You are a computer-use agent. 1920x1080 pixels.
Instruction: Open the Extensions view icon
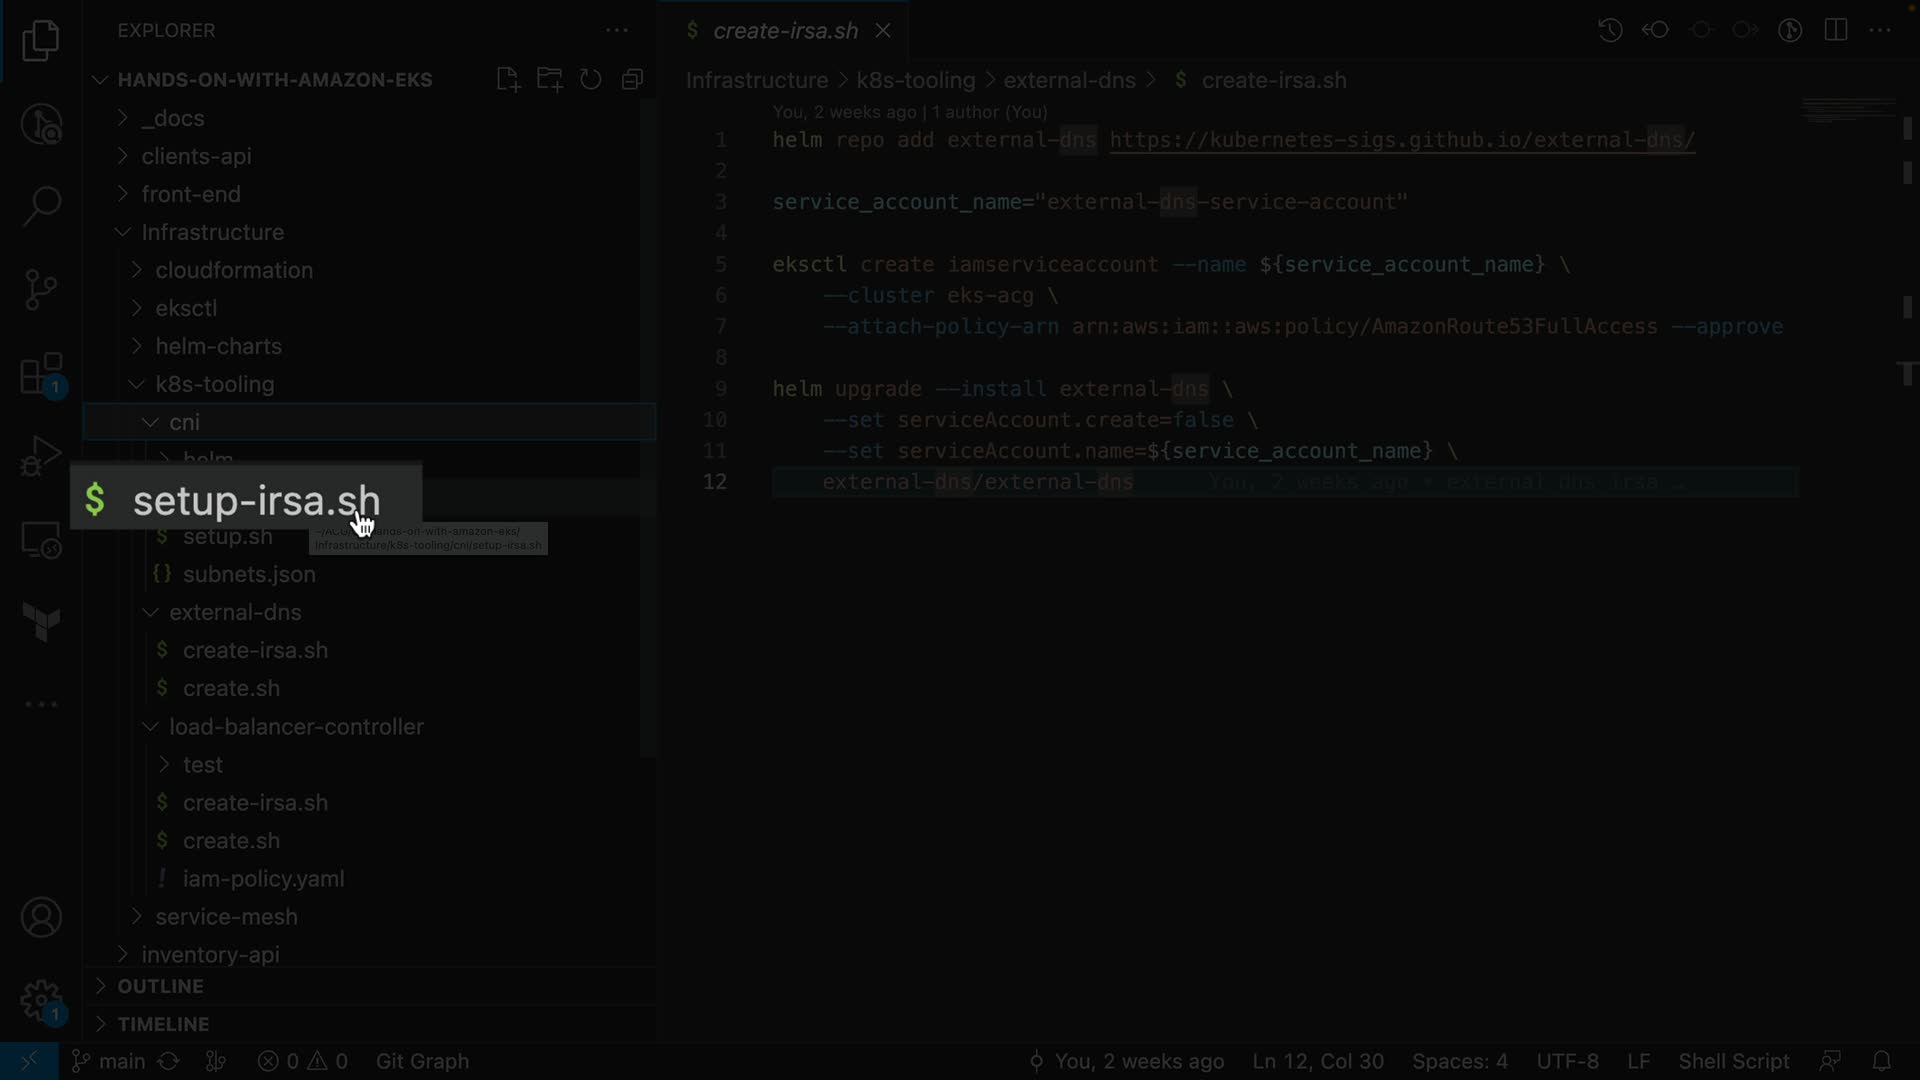point(41,375)
